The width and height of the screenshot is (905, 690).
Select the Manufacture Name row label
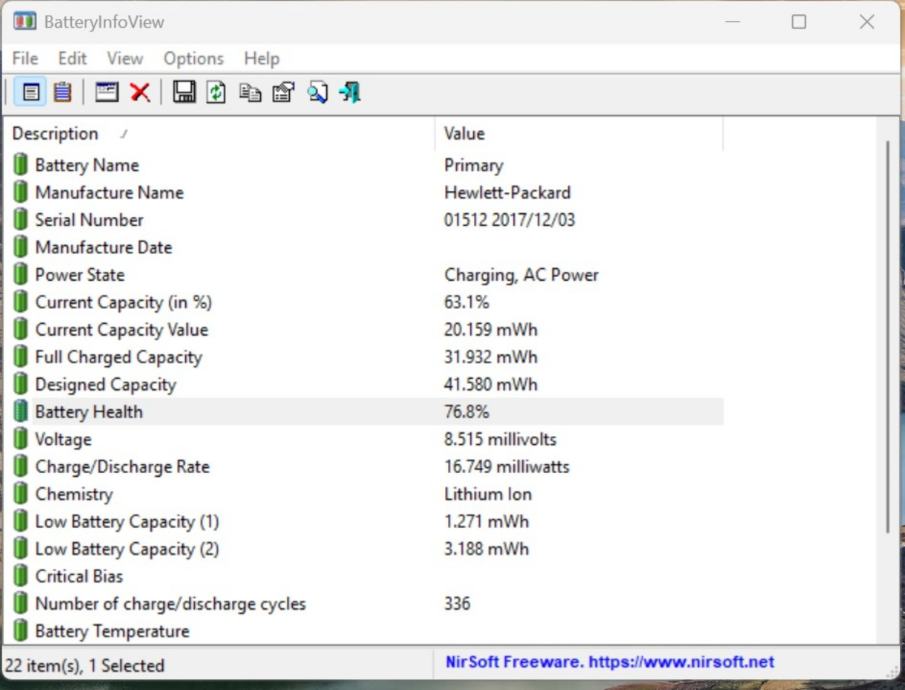pyautogui.click(x=109, y=192)
